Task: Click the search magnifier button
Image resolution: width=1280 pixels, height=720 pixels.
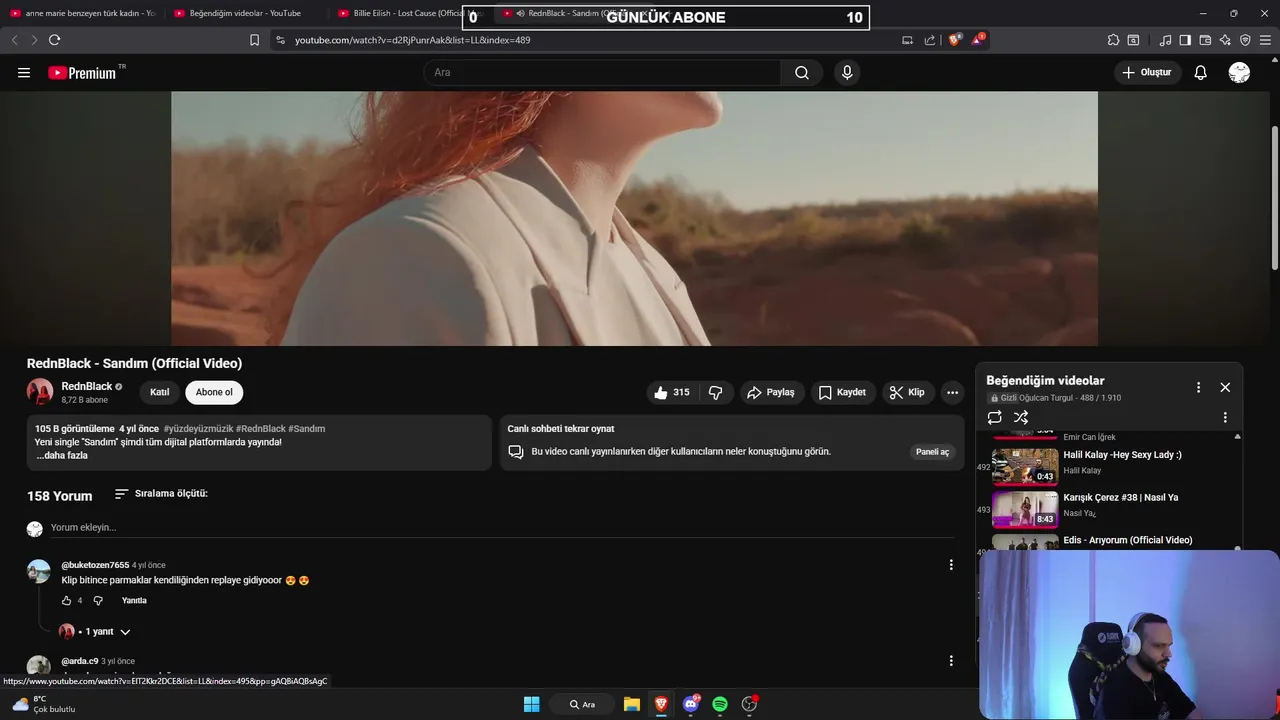Action: click(x=802, y=73)
